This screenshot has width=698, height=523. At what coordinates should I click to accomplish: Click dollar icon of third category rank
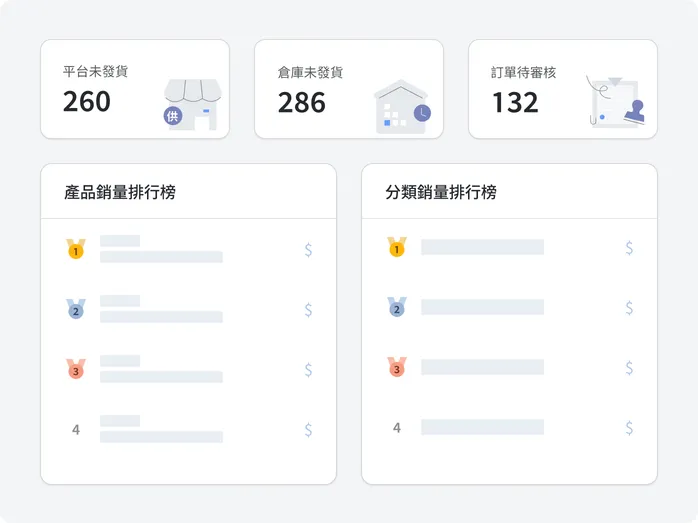(x=629, y=368)
